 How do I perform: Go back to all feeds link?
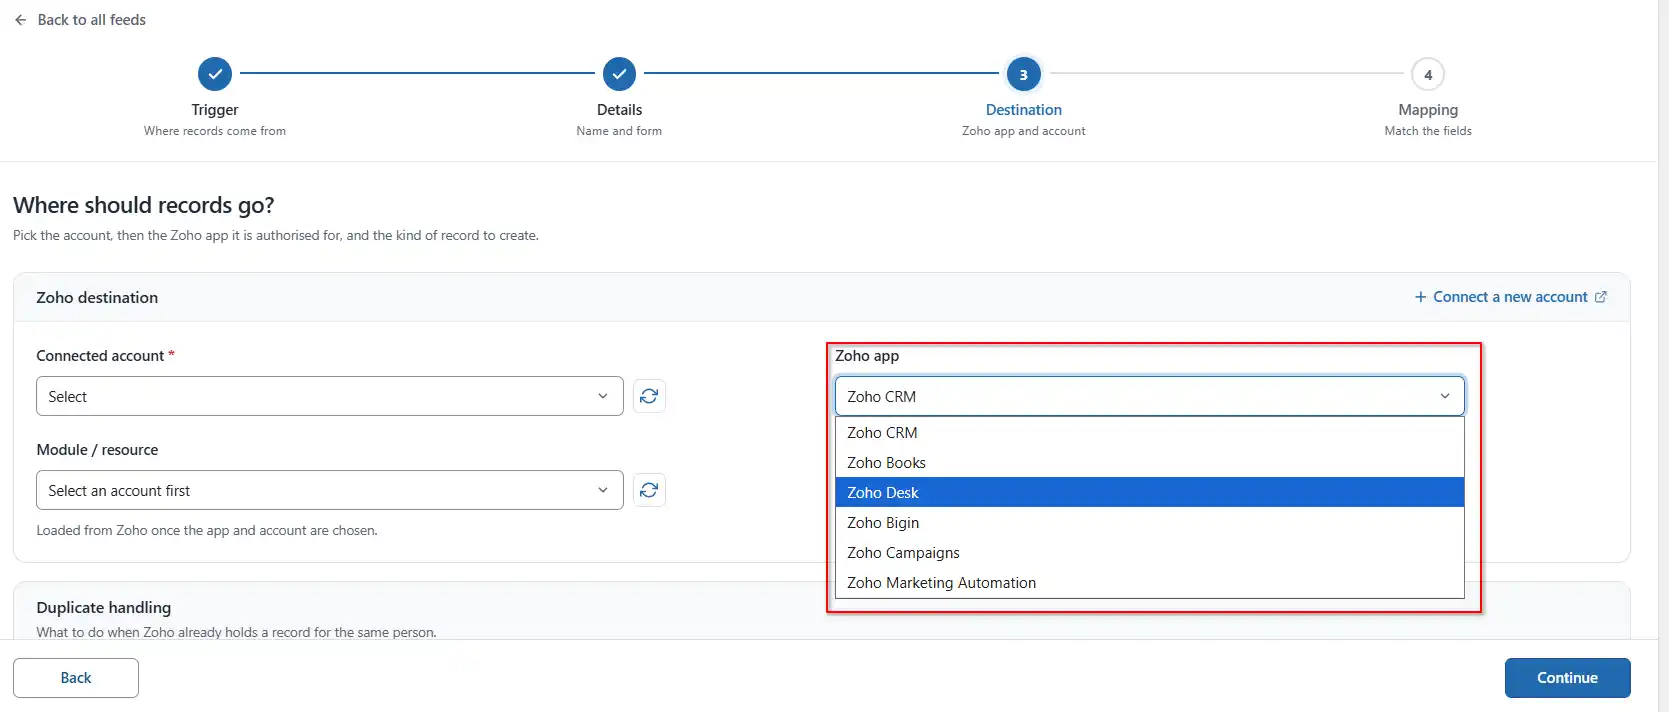(91, 20)
